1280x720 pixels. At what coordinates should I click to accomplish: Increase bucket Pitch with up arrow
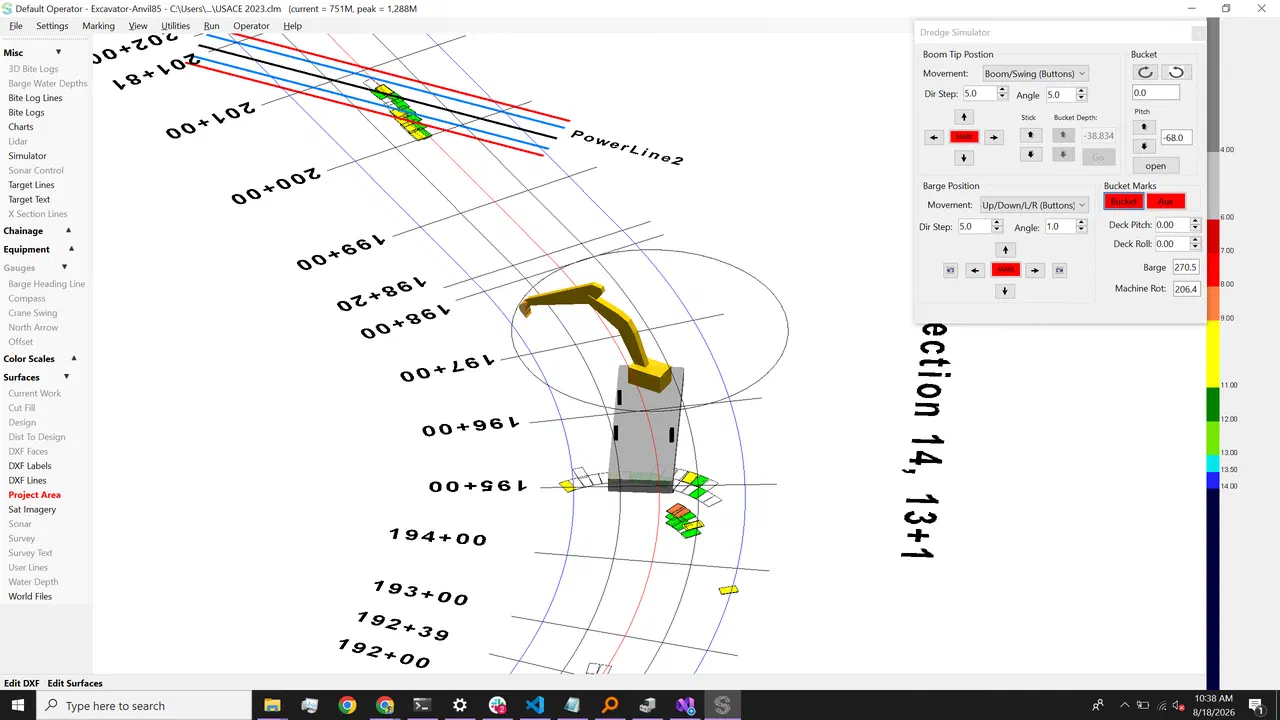[x=1144, y=127]
